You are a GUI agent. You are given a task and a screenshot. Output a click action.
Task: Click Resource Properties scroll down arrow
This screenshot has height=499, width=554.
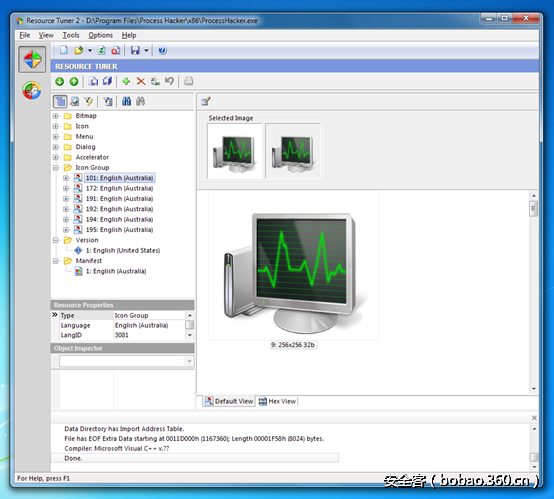click(x=190, y=335)
